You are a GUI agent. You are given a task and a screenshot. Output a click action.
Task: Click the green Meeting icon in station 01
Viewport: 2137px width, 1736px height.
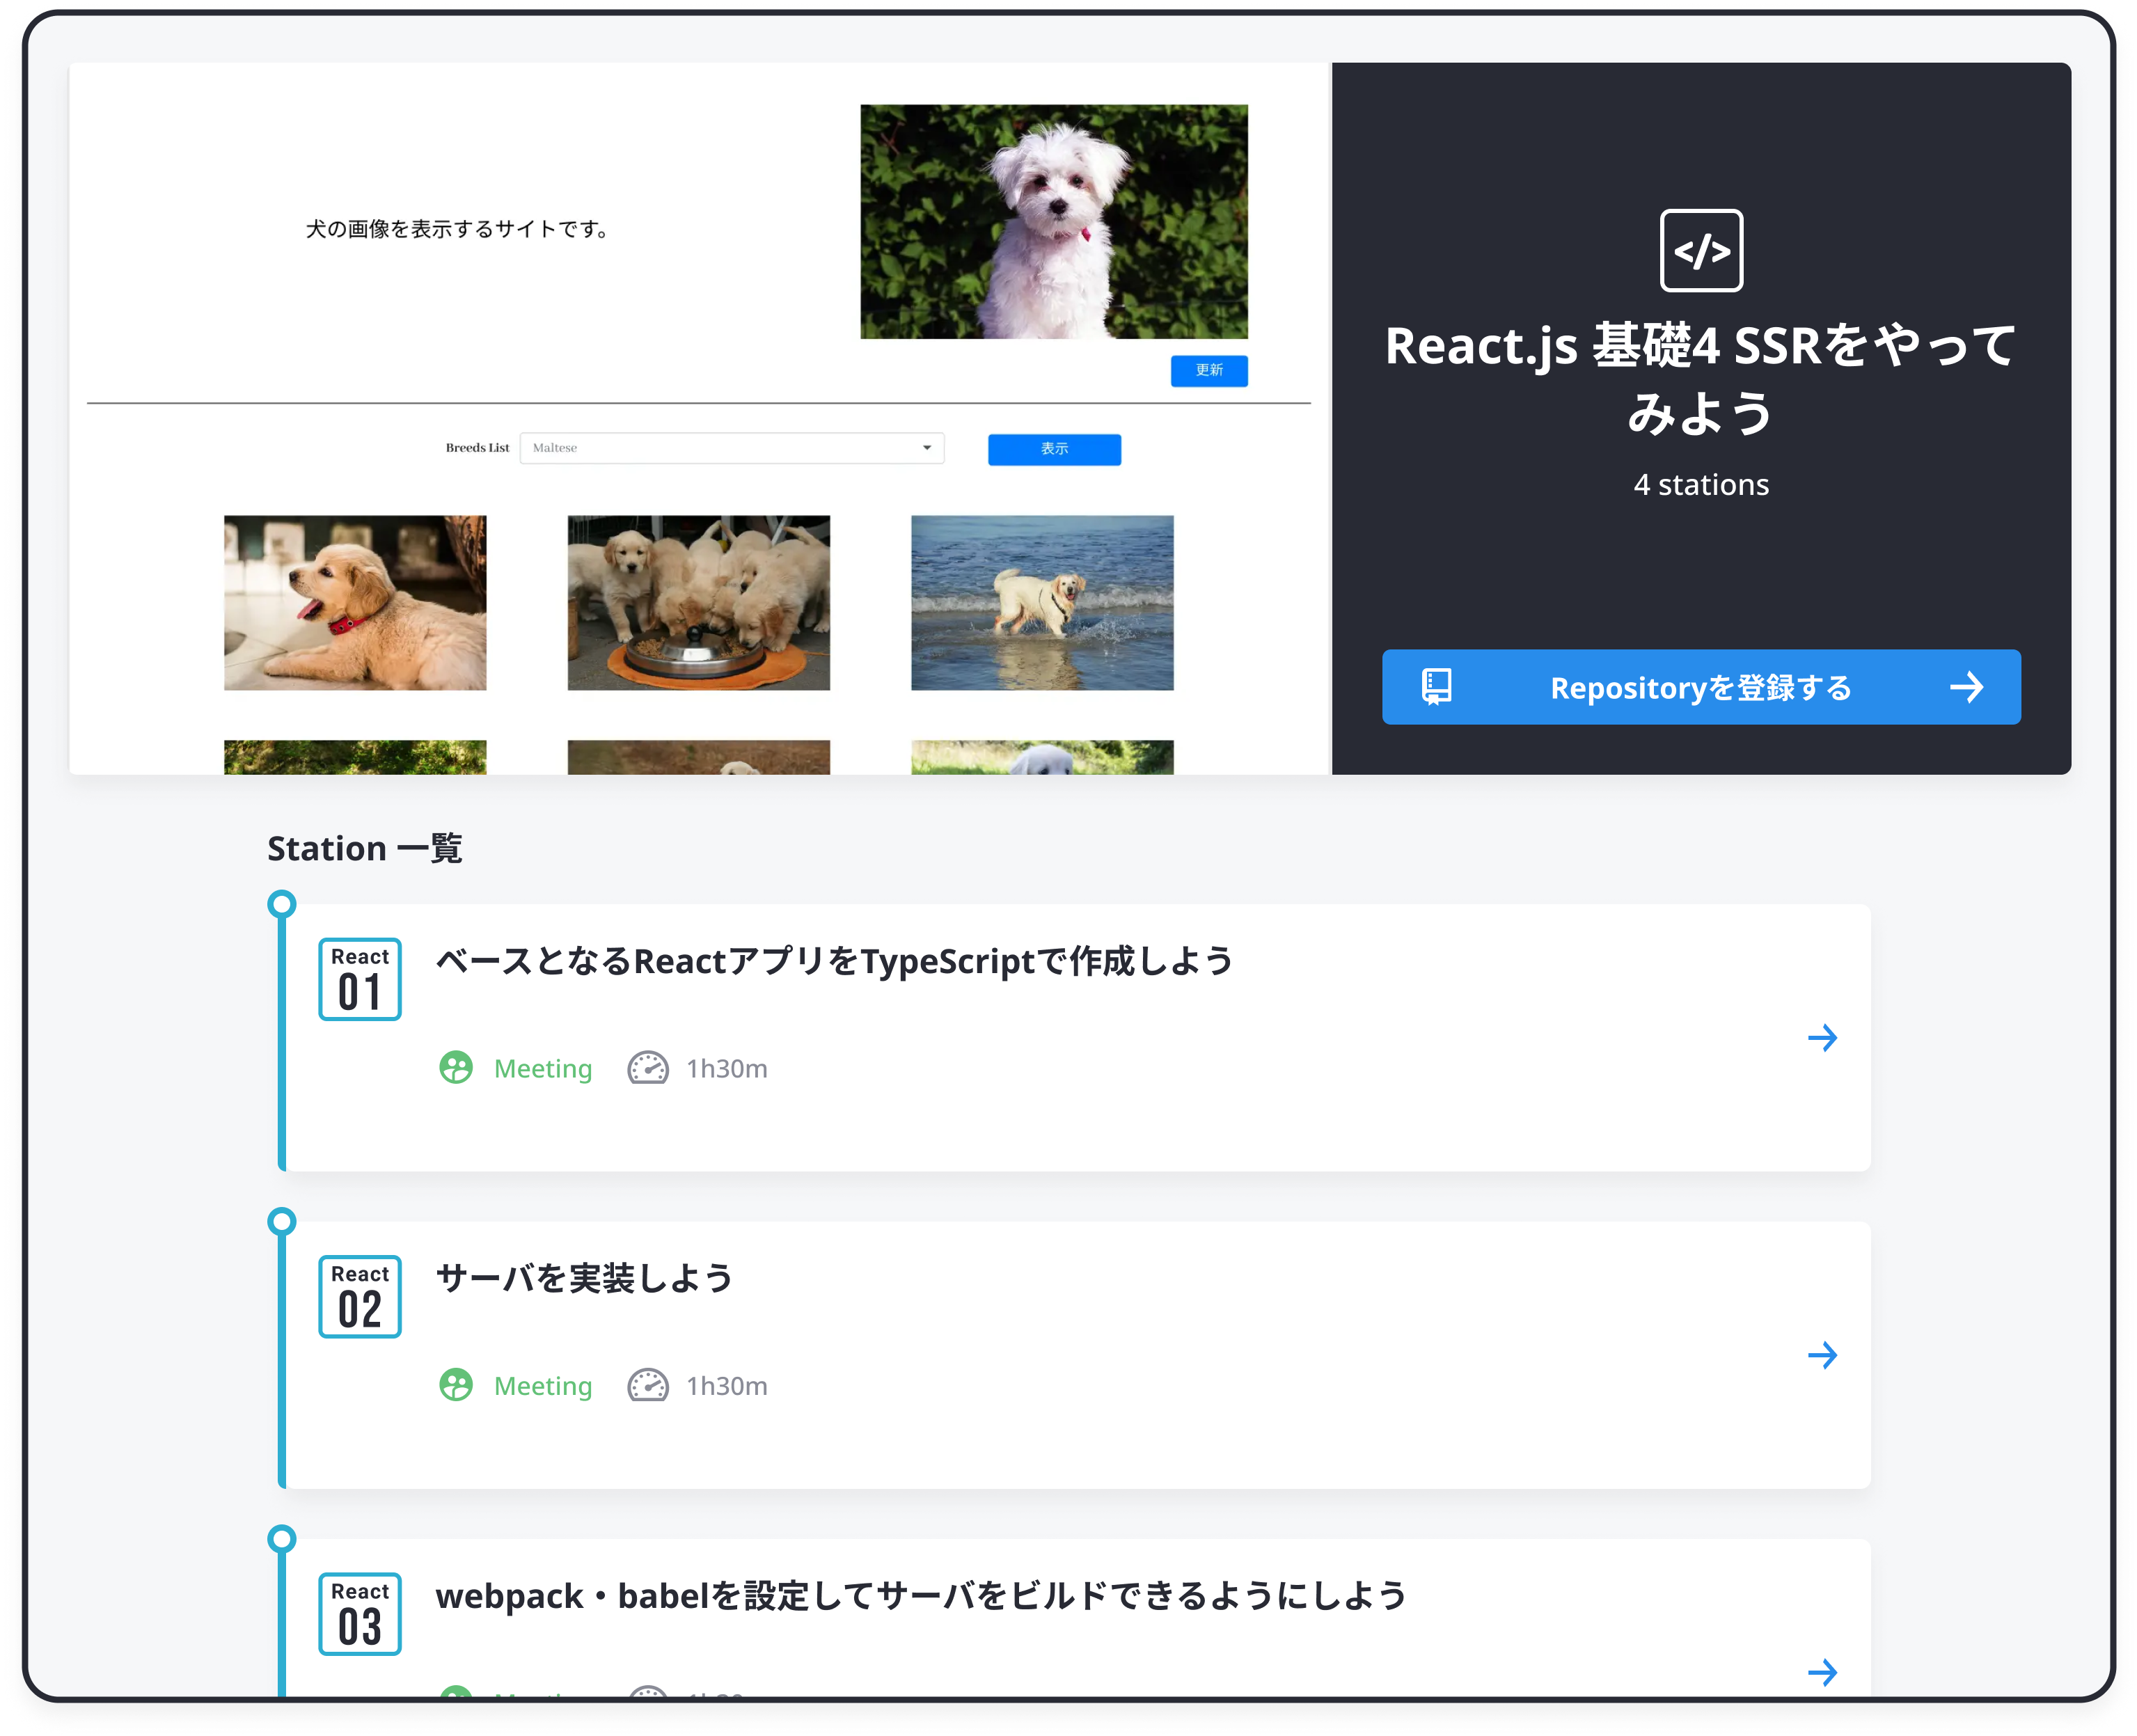click(456, 1068)
